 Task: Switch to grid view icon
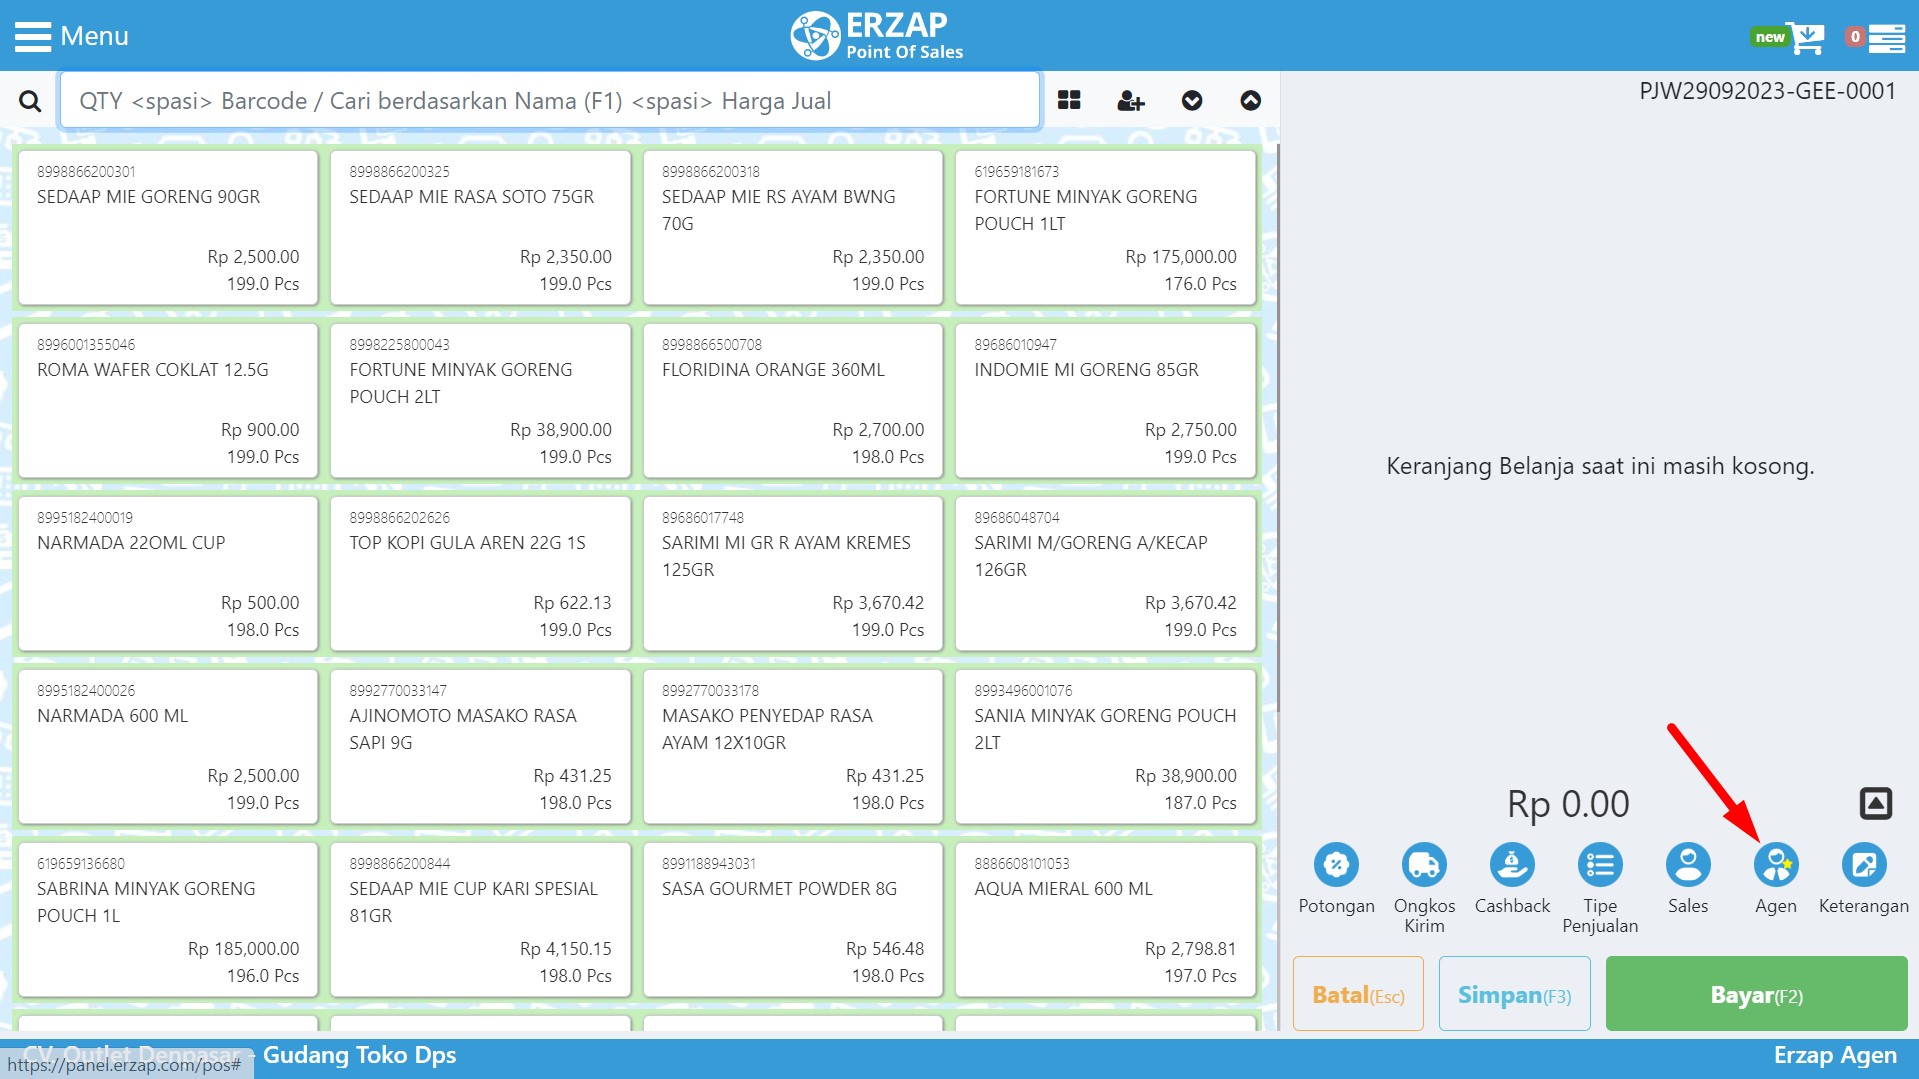click(x=1069, y=100)
